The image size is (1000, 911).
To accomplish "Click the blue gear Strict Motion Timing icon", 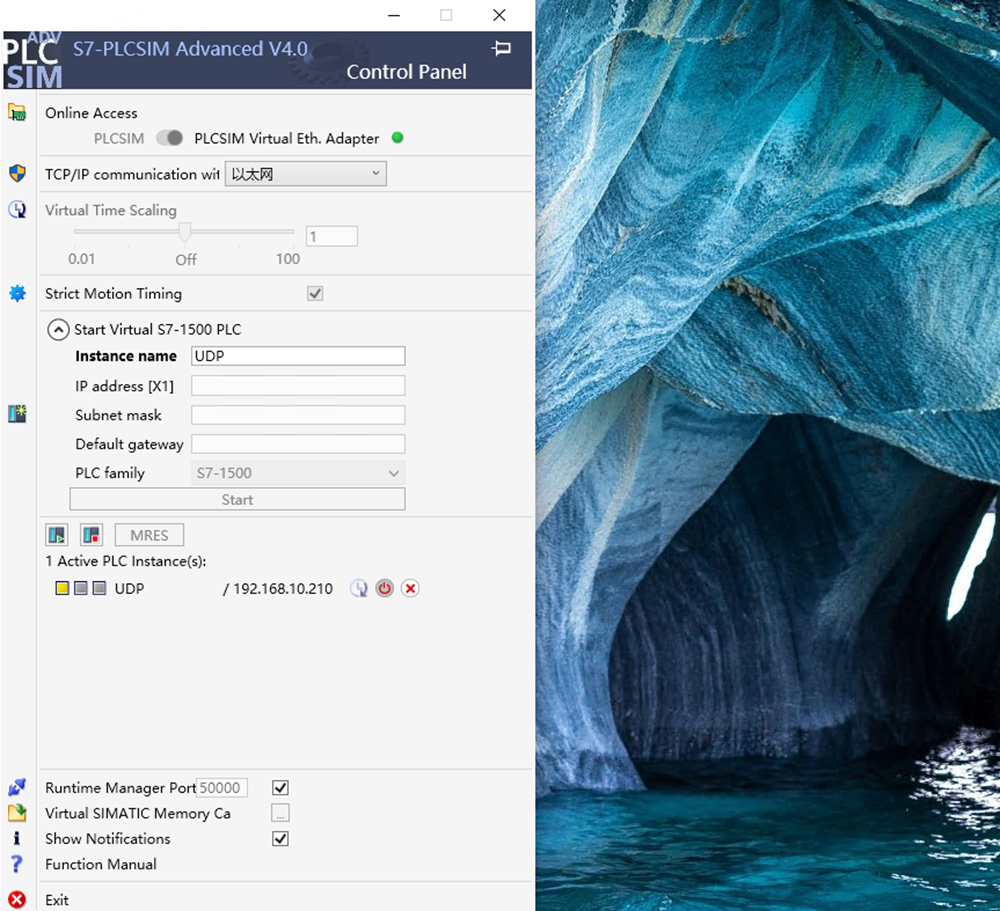I will (17, 294).
